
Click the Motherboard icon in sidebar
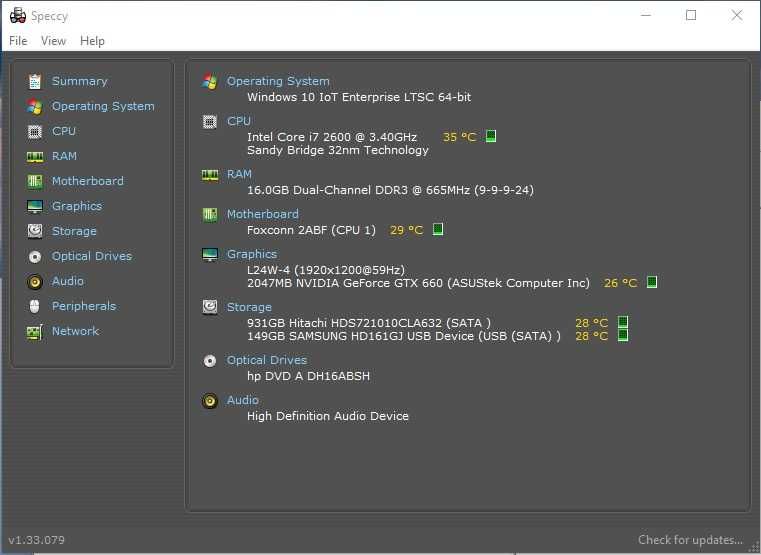pyautogui.click(x=34, y=181)
